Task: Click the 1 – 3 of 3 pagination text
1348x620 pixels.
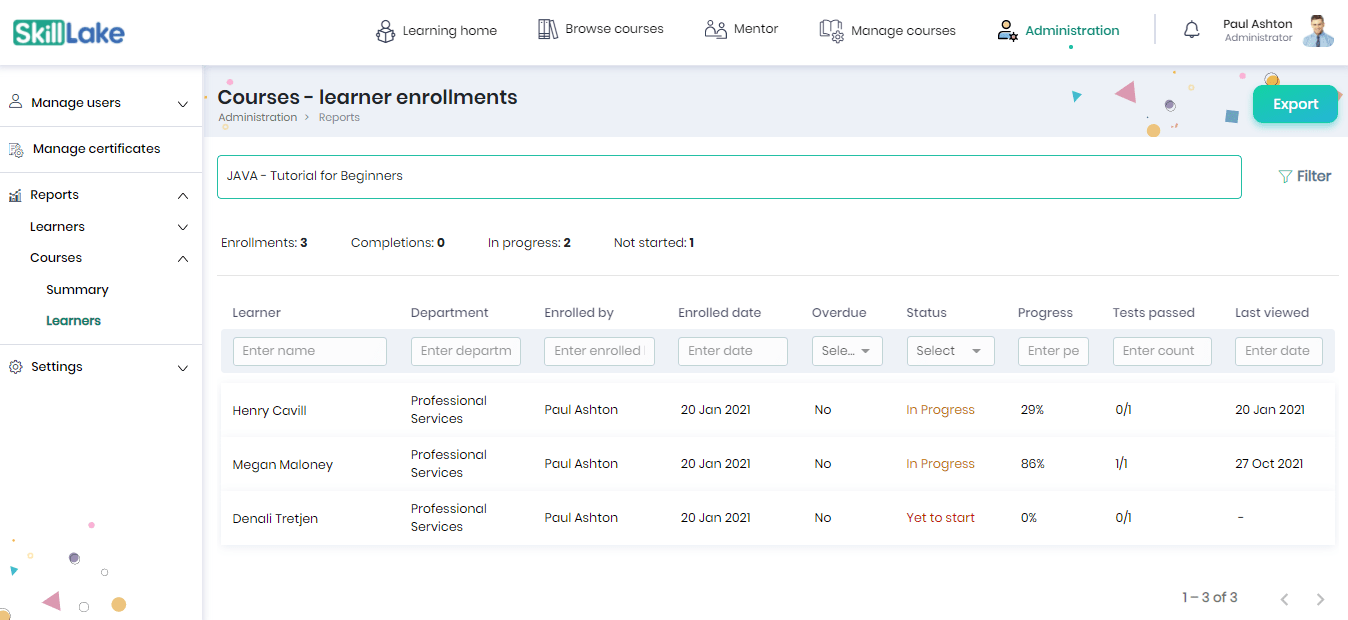Action: point(1210,598)
